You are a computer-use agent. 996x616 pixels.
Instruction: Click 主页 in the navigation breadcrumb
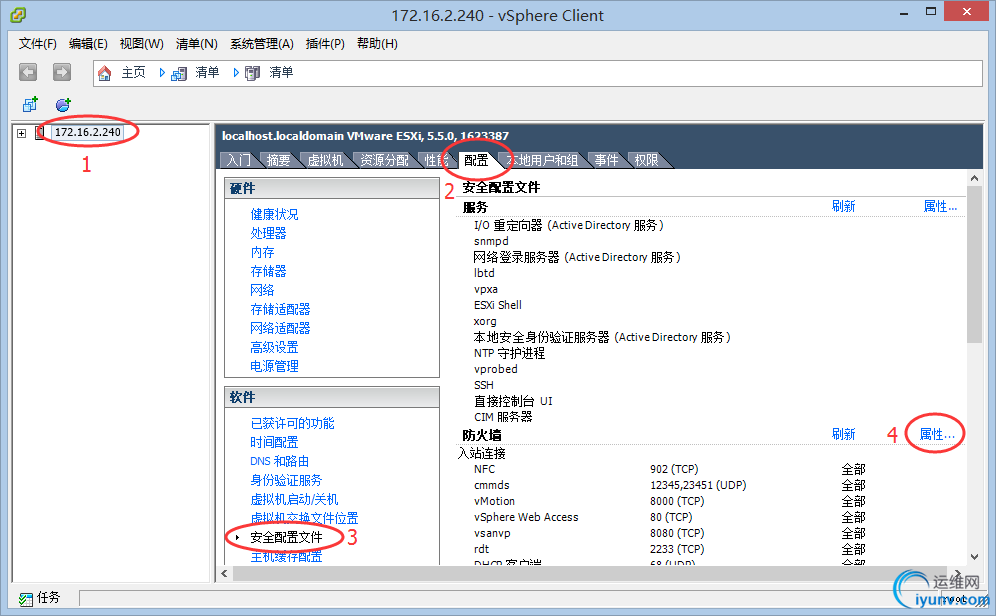[133, 72]
